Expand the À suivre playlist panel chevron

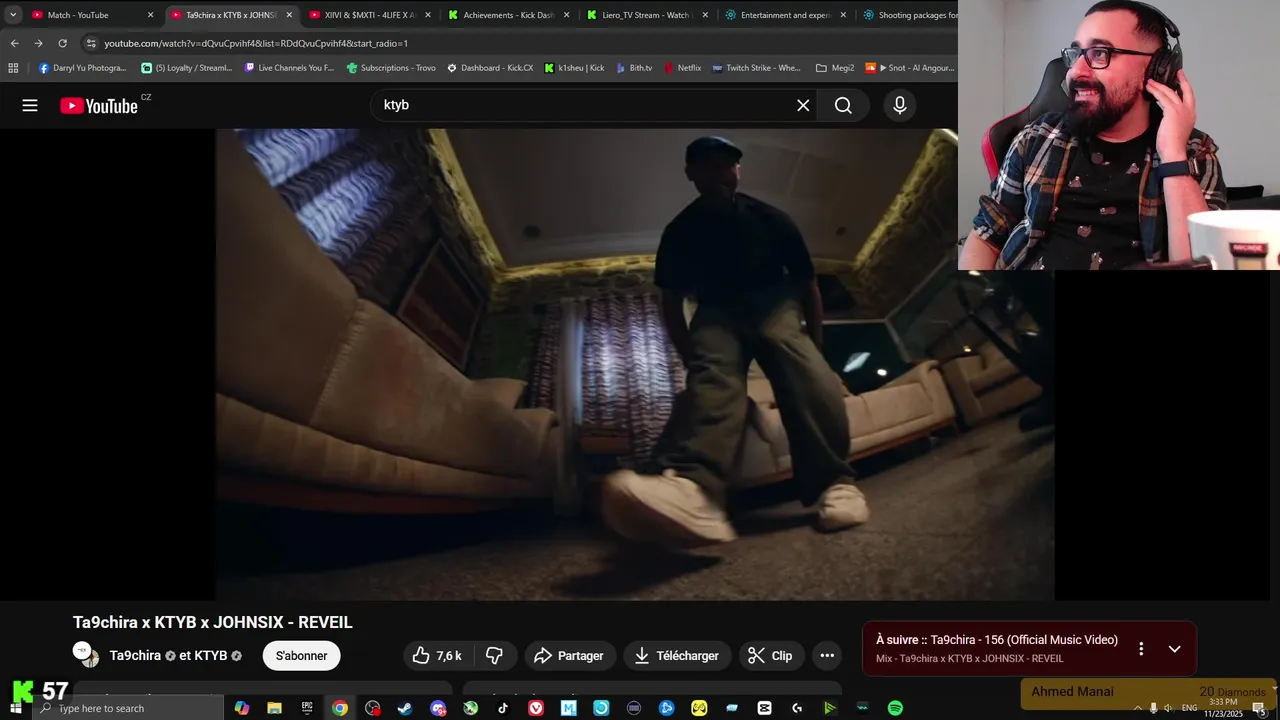click(x=1175, y=649)
